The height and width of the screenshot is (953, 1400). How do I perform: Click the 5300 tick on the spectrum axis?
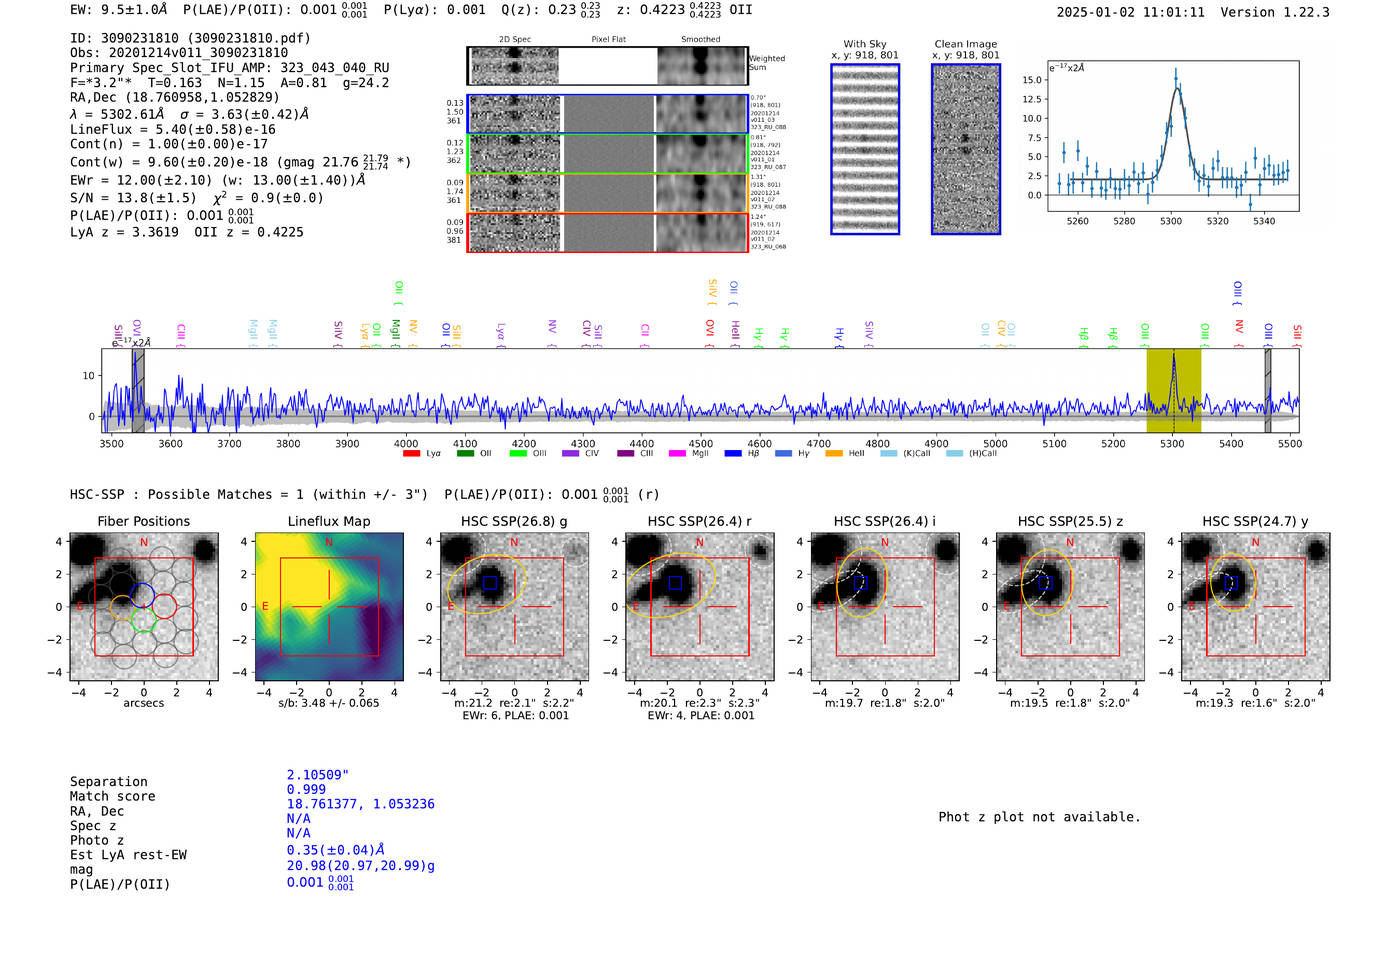click(x=1172, y=443)
